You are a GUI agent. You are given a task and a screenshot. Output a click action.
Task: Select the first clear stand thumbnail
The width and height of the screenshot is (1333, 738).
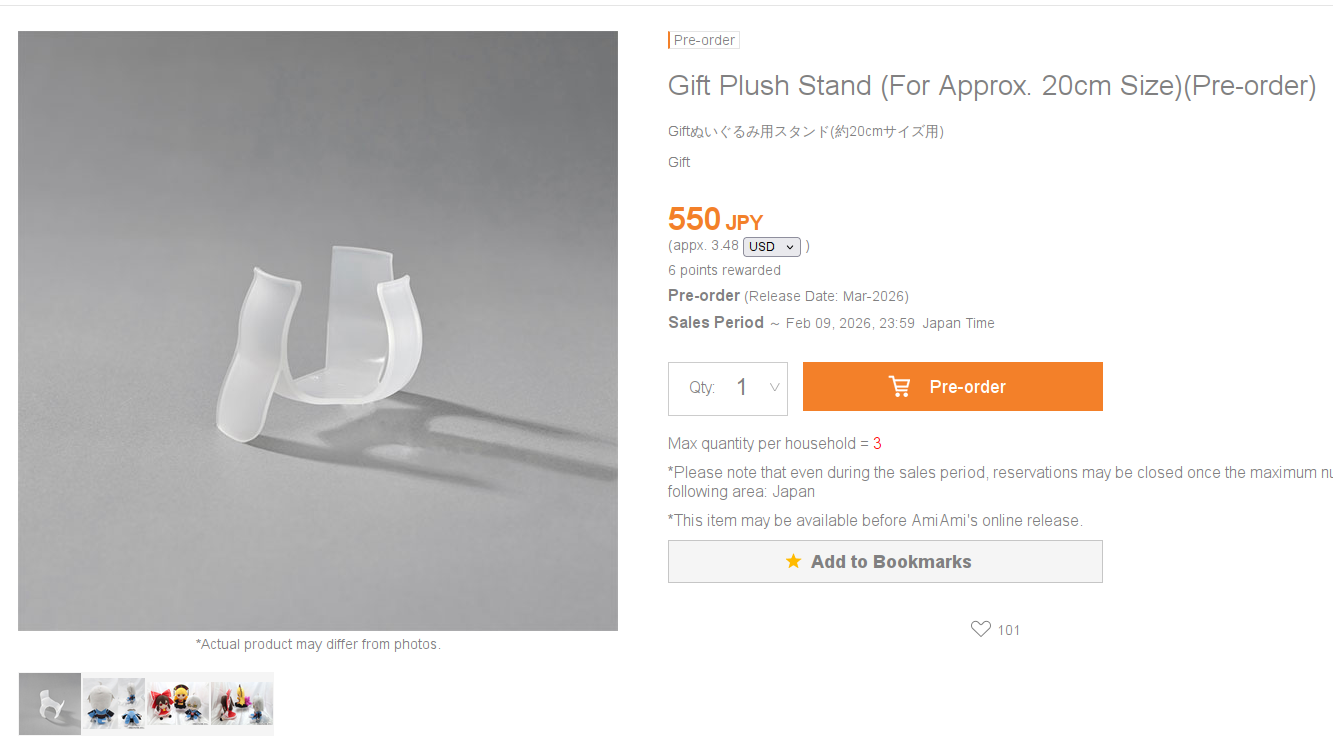pyautogui.click(x=50, y=704)
